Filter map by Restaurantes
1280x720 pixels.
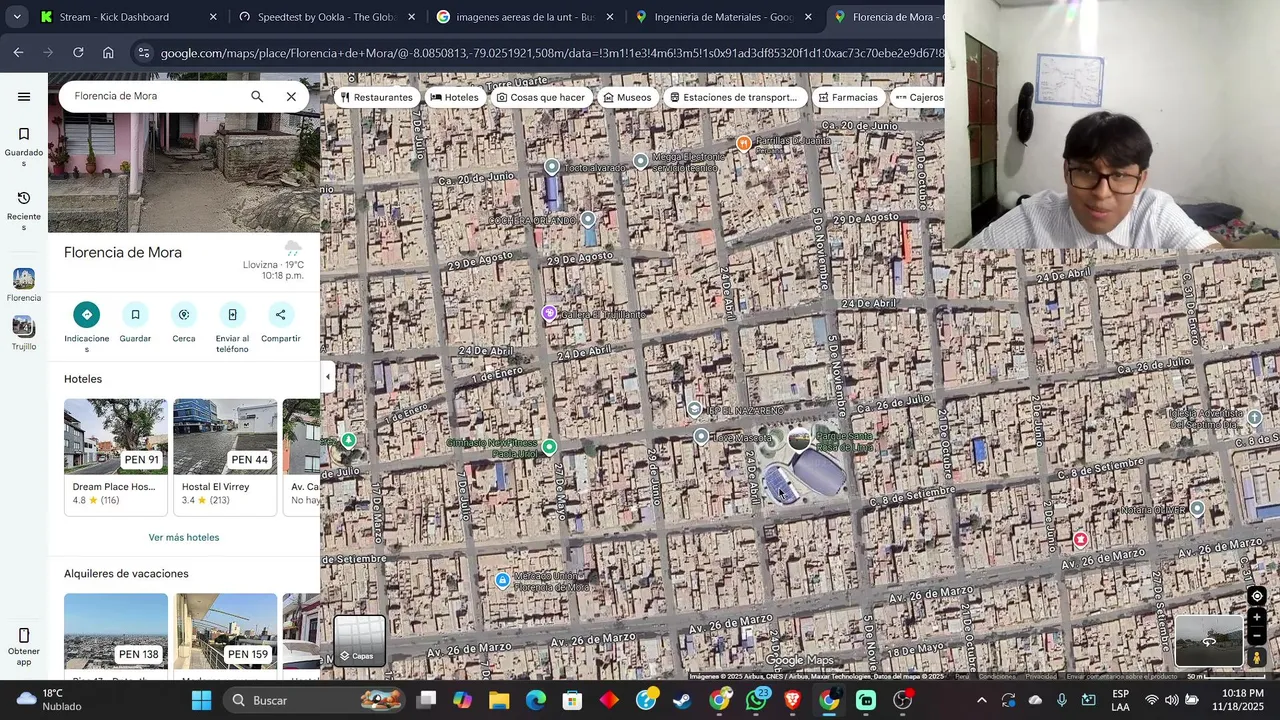pos(377,97)
